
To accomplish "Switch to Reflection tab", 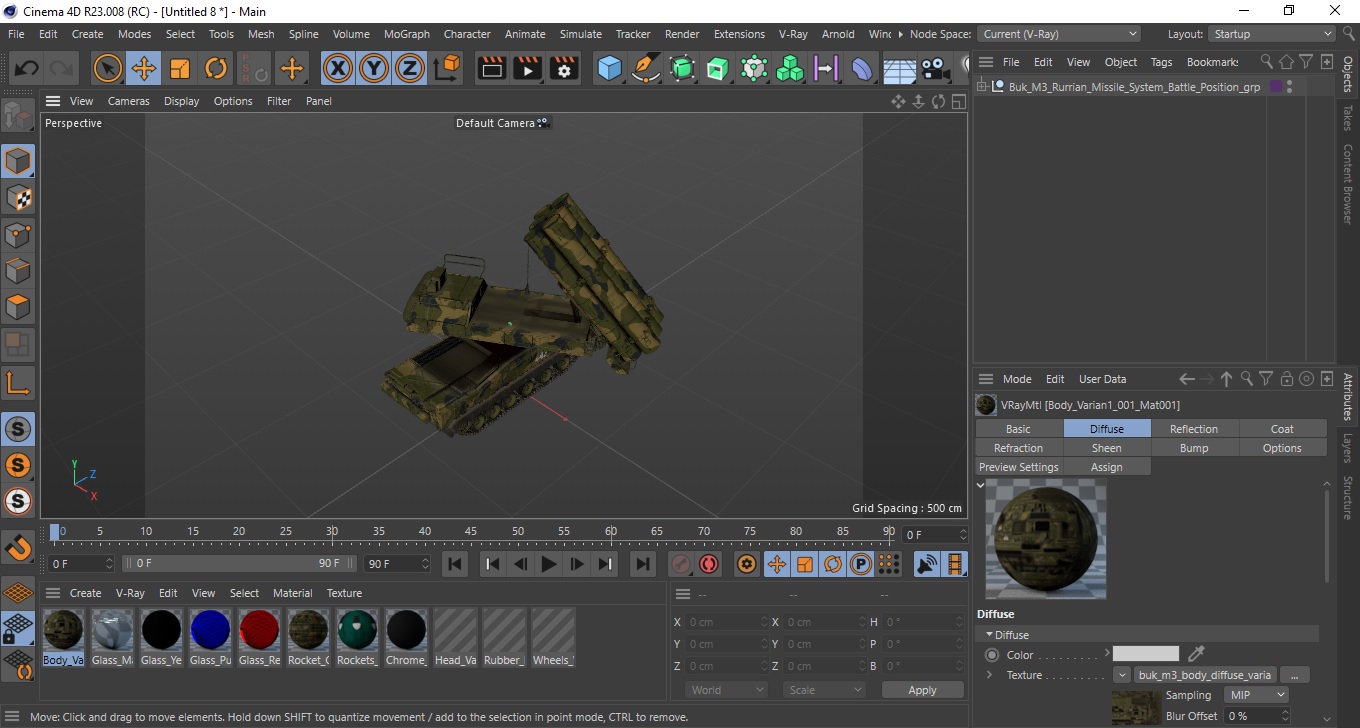I will click(1194, 429).
